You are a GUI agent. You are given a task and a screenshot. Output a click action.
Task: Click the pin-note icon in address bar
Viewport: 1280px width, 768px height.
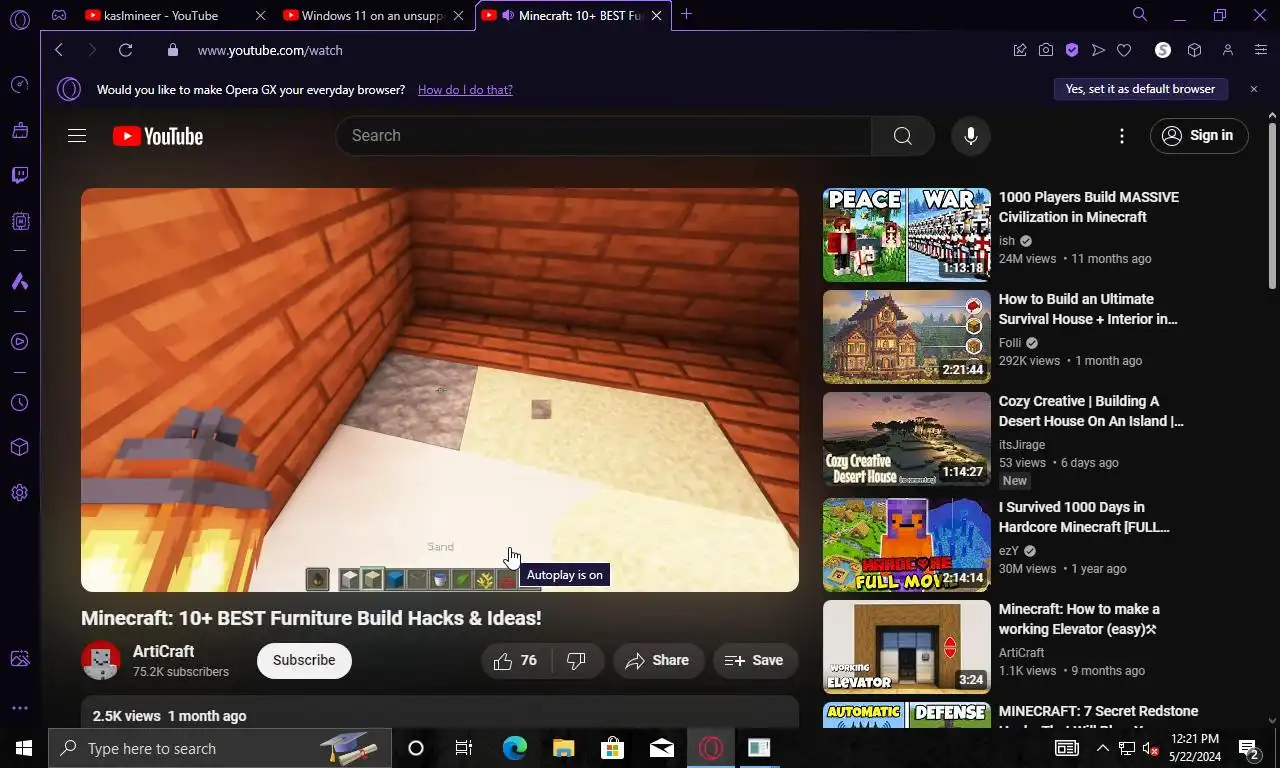coord(1020,50)
